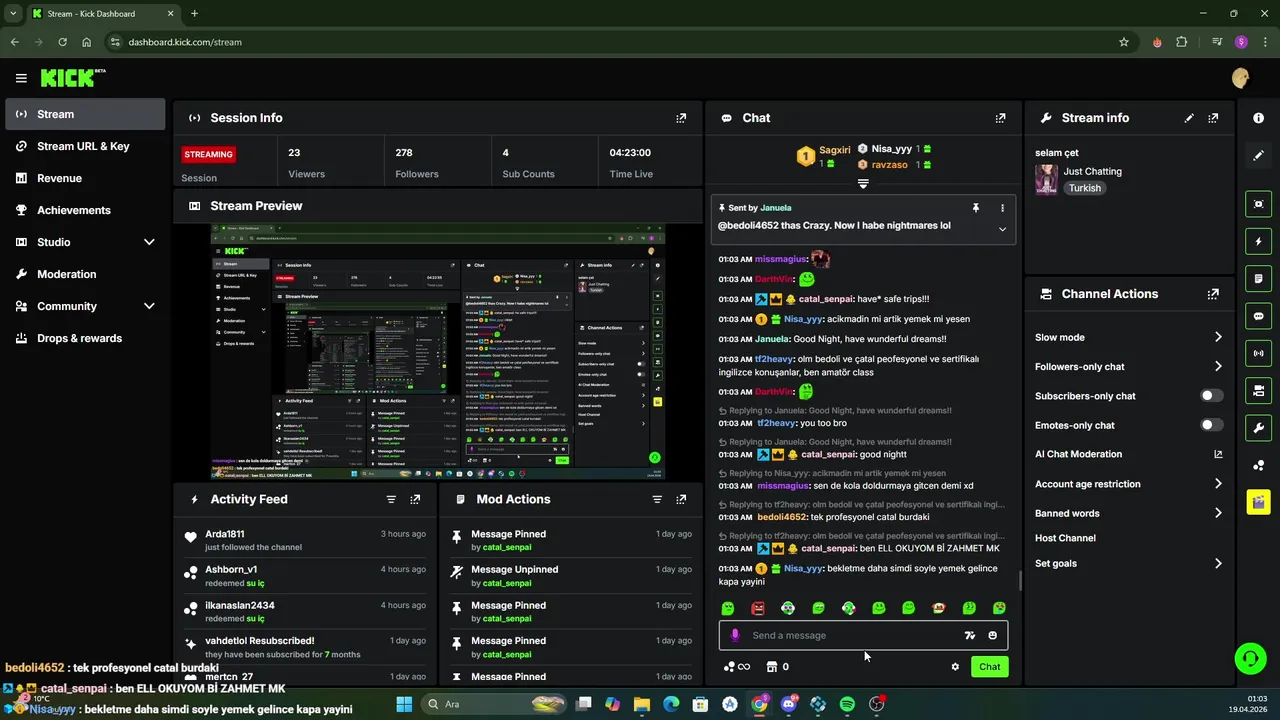Unpin the pinned chat message with the pin icon

975,208
